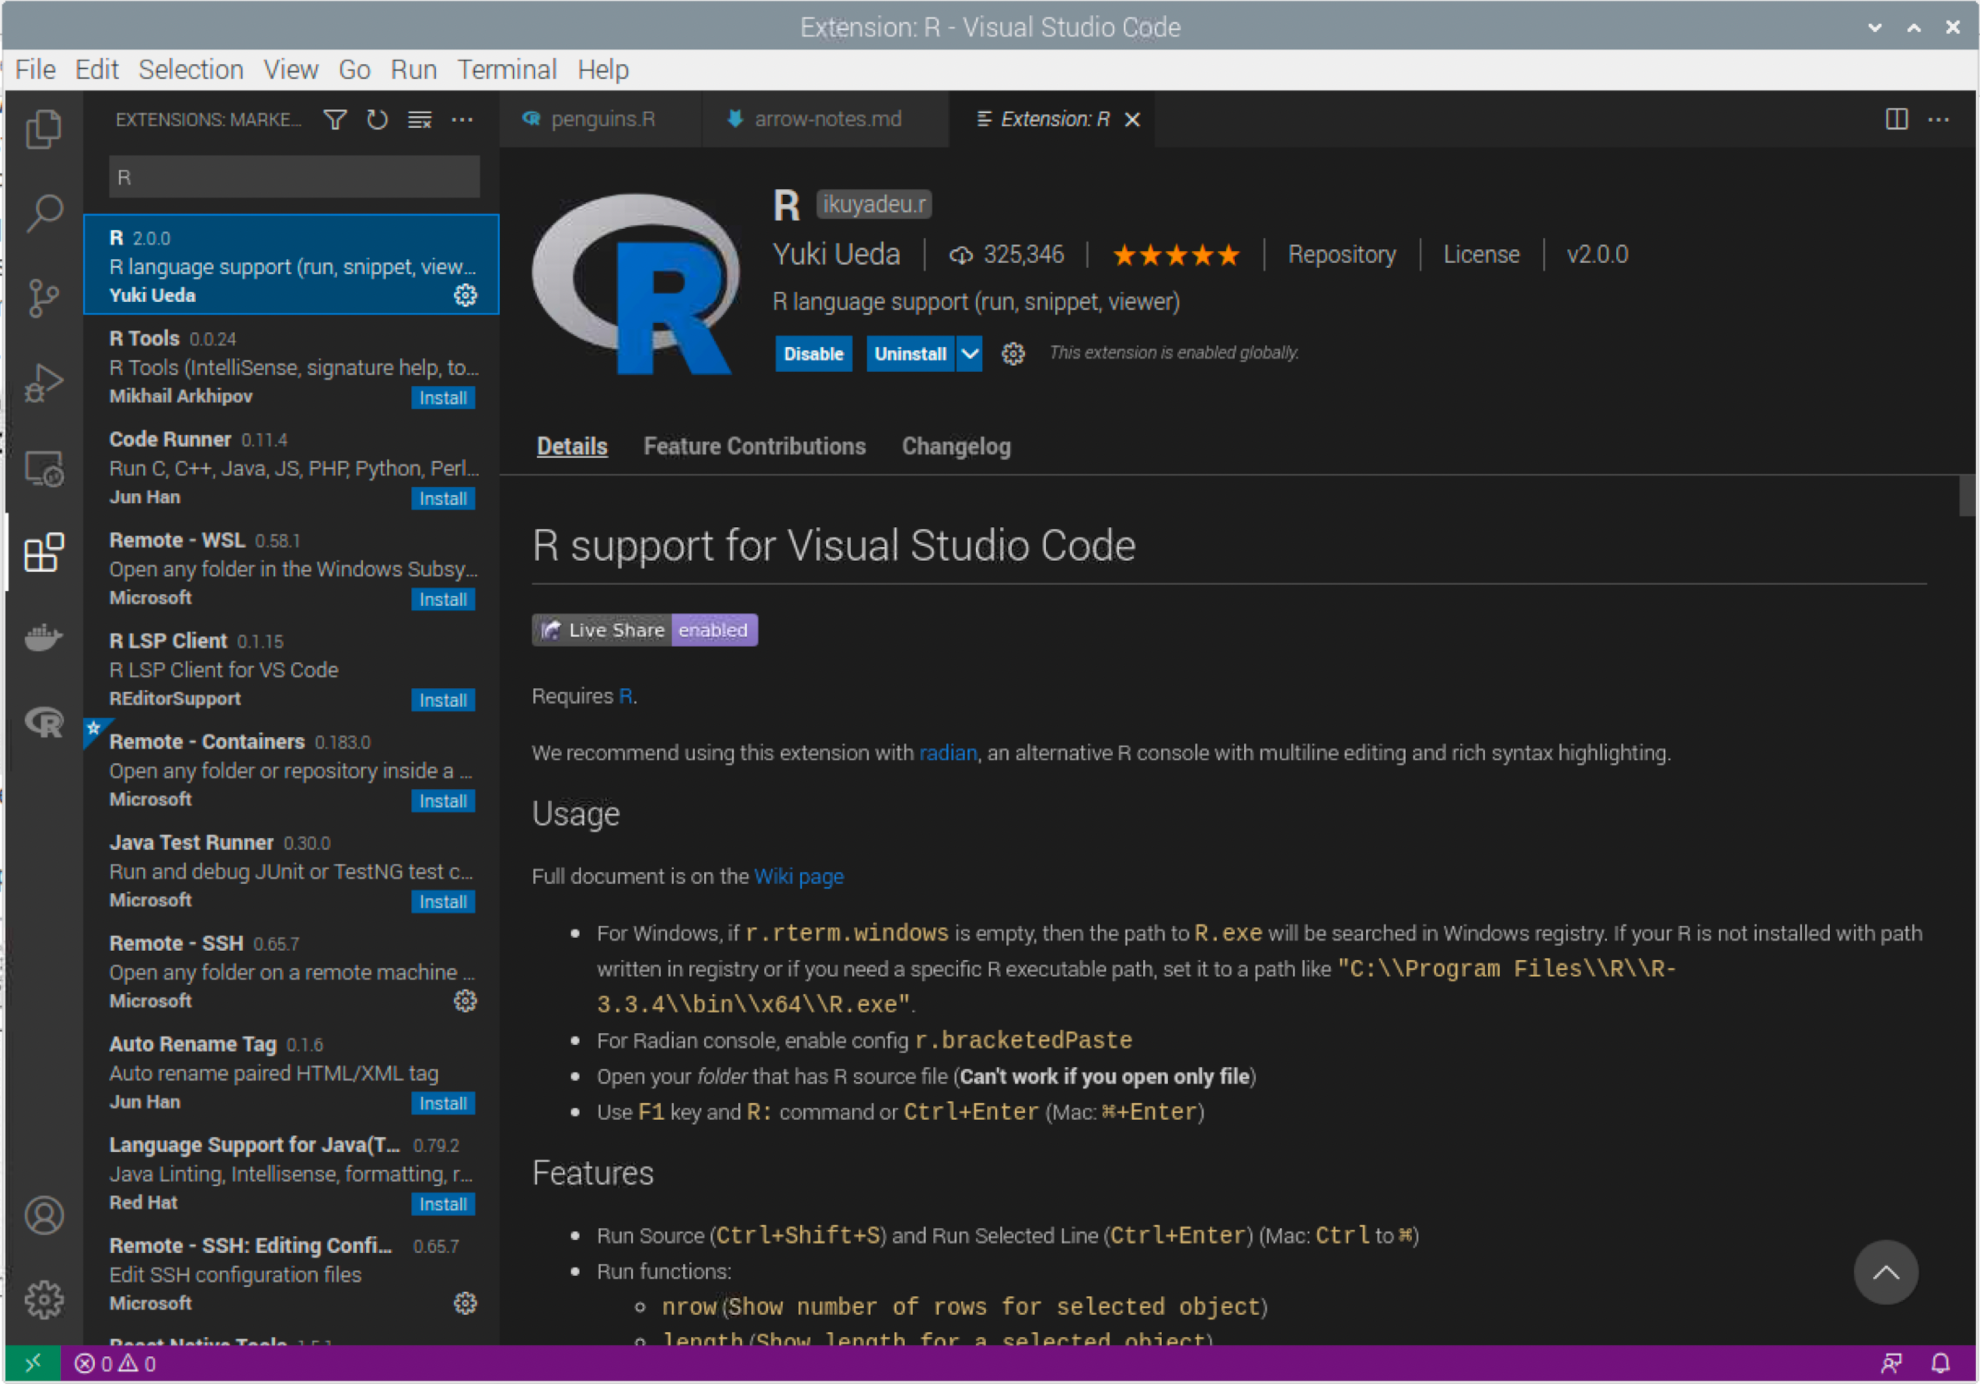Click the extensions search input field
Image resolution: width=1980 pixels, height=1384 pixels.
point(294,177)
